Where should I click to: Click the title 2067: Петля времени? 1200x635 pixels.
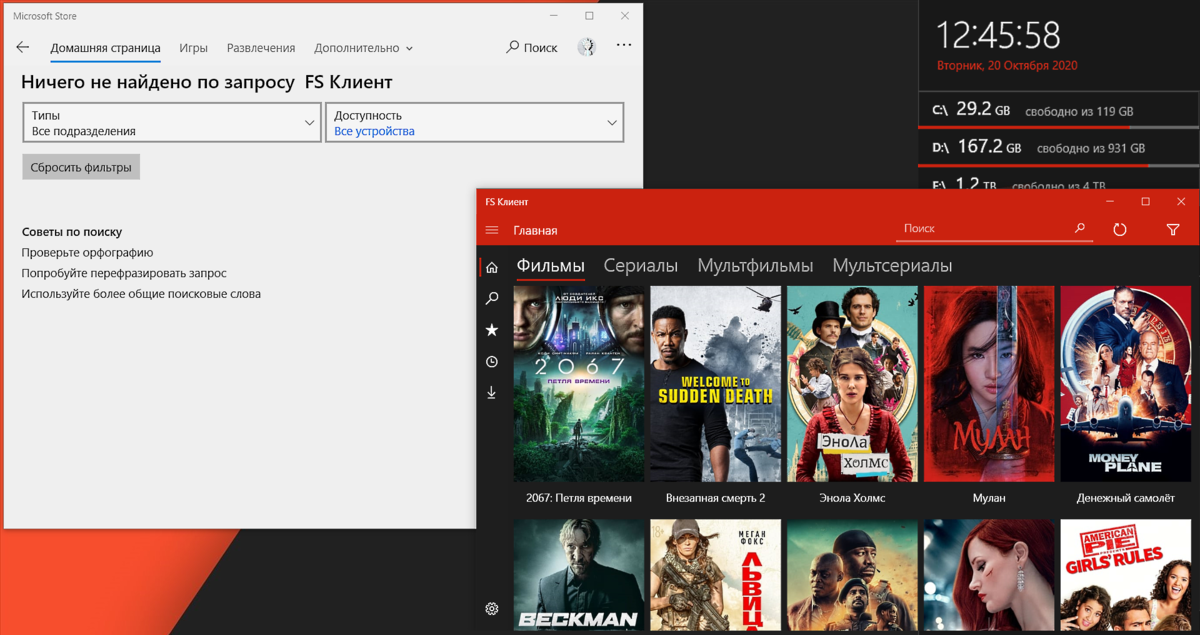coord(579,498)
